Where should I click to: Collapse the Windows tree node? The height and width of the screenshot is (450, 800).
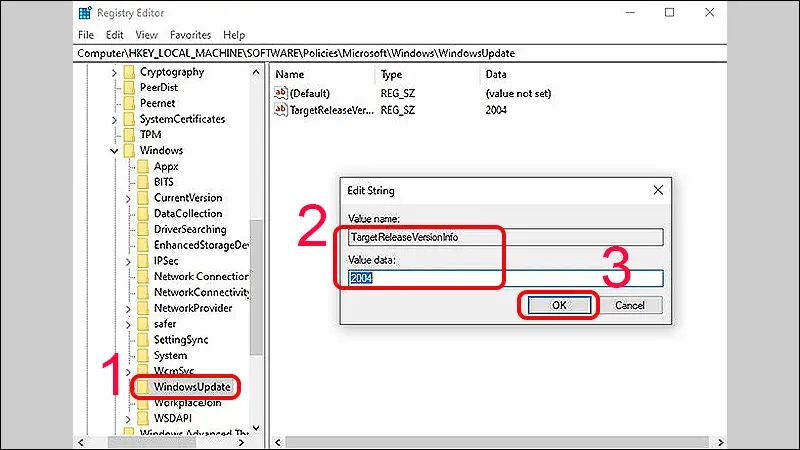(113, 151)
